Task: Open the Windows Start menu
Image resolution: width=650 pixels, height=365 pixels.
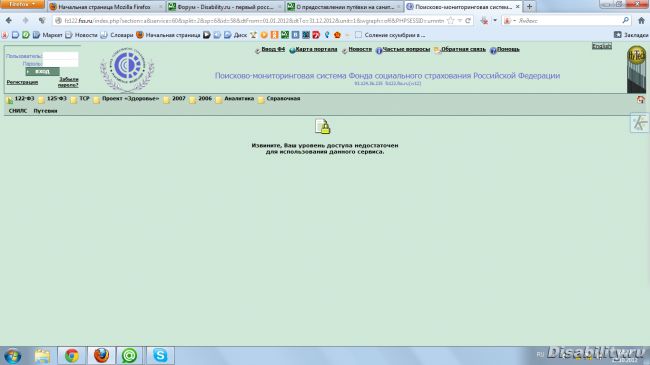Action: 12,356
